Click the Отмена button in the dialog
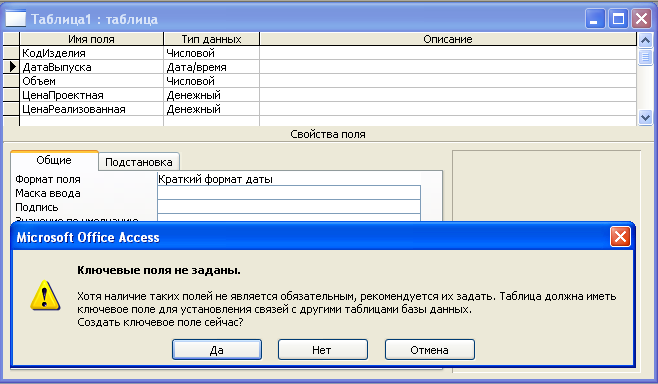This screenshot has width=658, height=384. (x=430, y=350)
